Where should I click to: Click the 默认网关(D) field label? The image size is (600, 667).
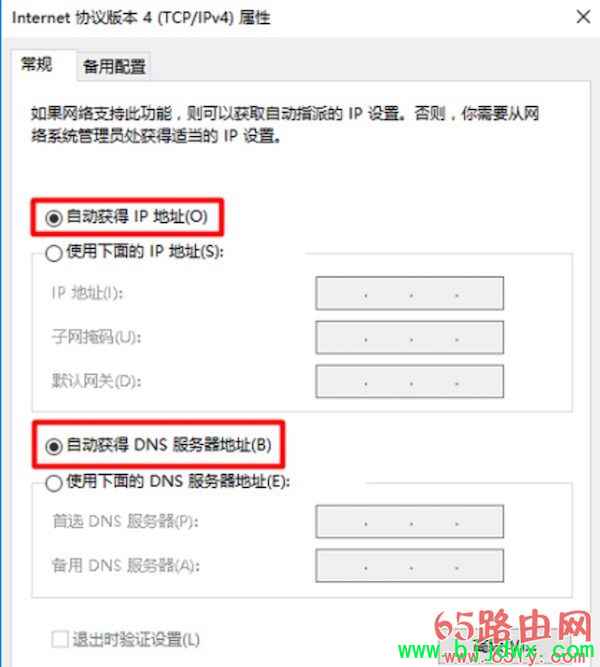pyautogui.click(x=96, y=381)
